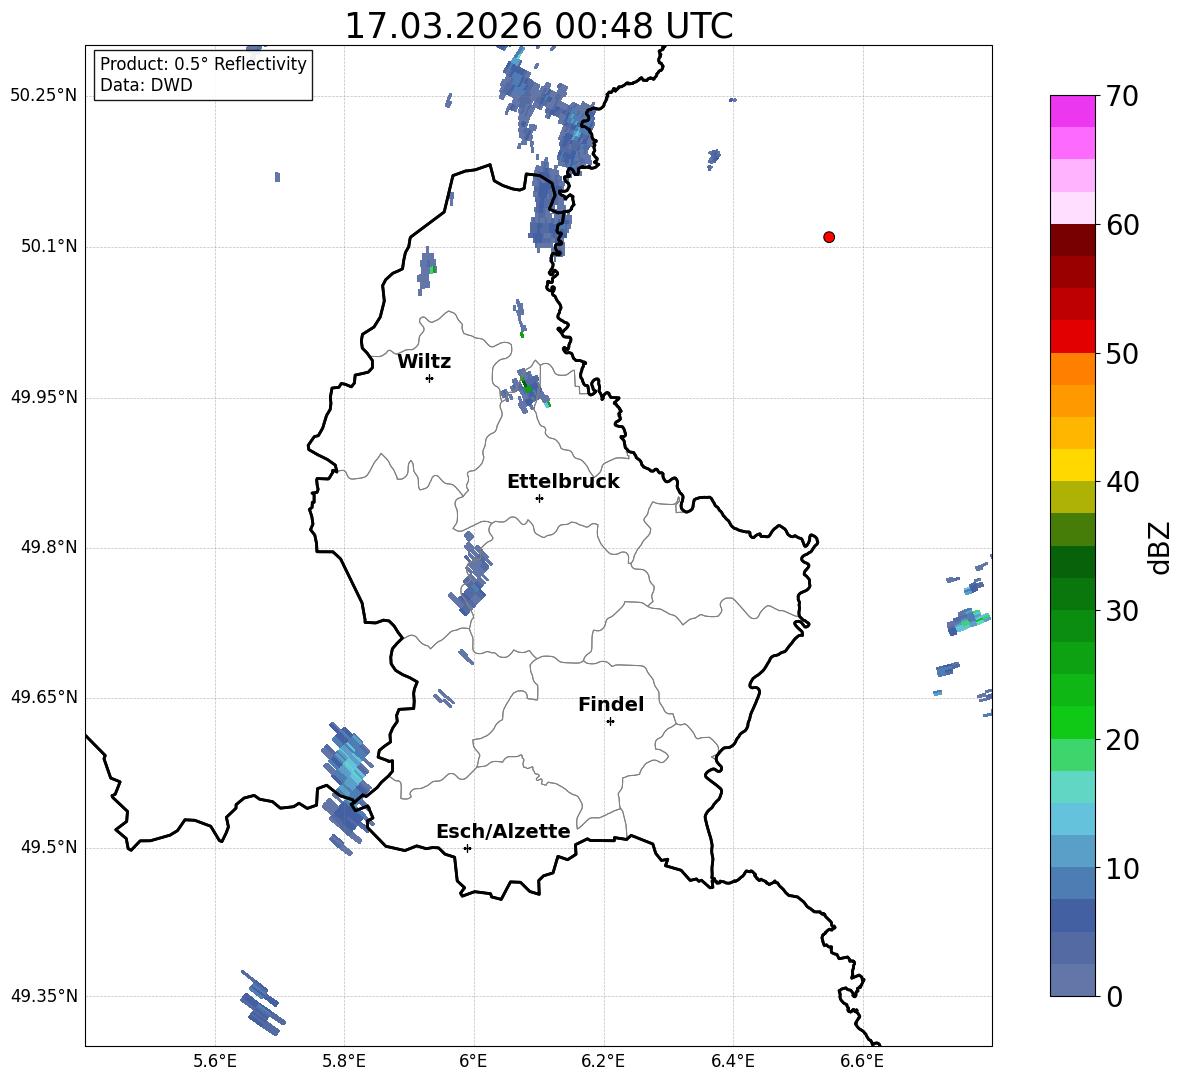Pick the yellow swatch at 40 dBZ

(1073, 466)
